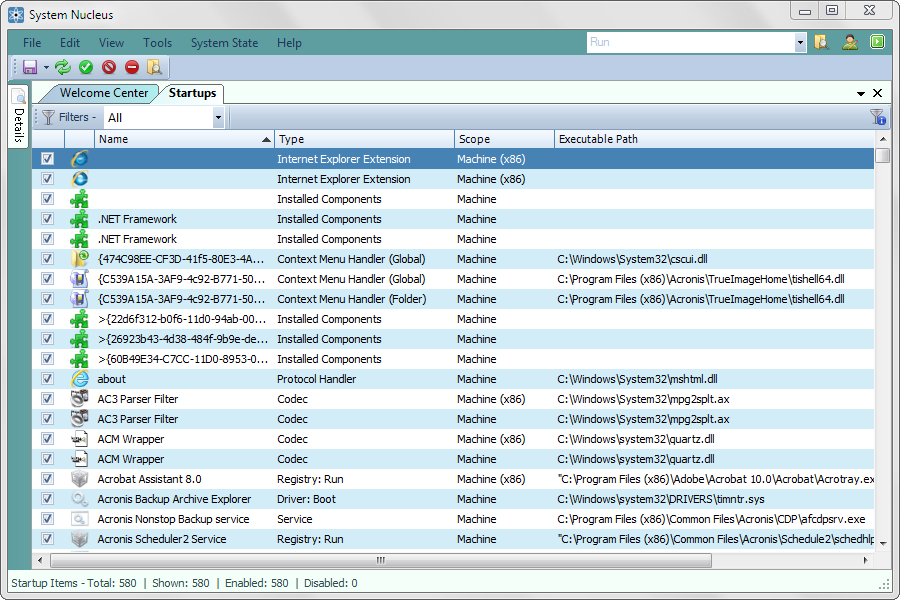
Task: Uncheck the Acrobat Assistant 8.0 startup entry
Action: (x=47, y=478)
